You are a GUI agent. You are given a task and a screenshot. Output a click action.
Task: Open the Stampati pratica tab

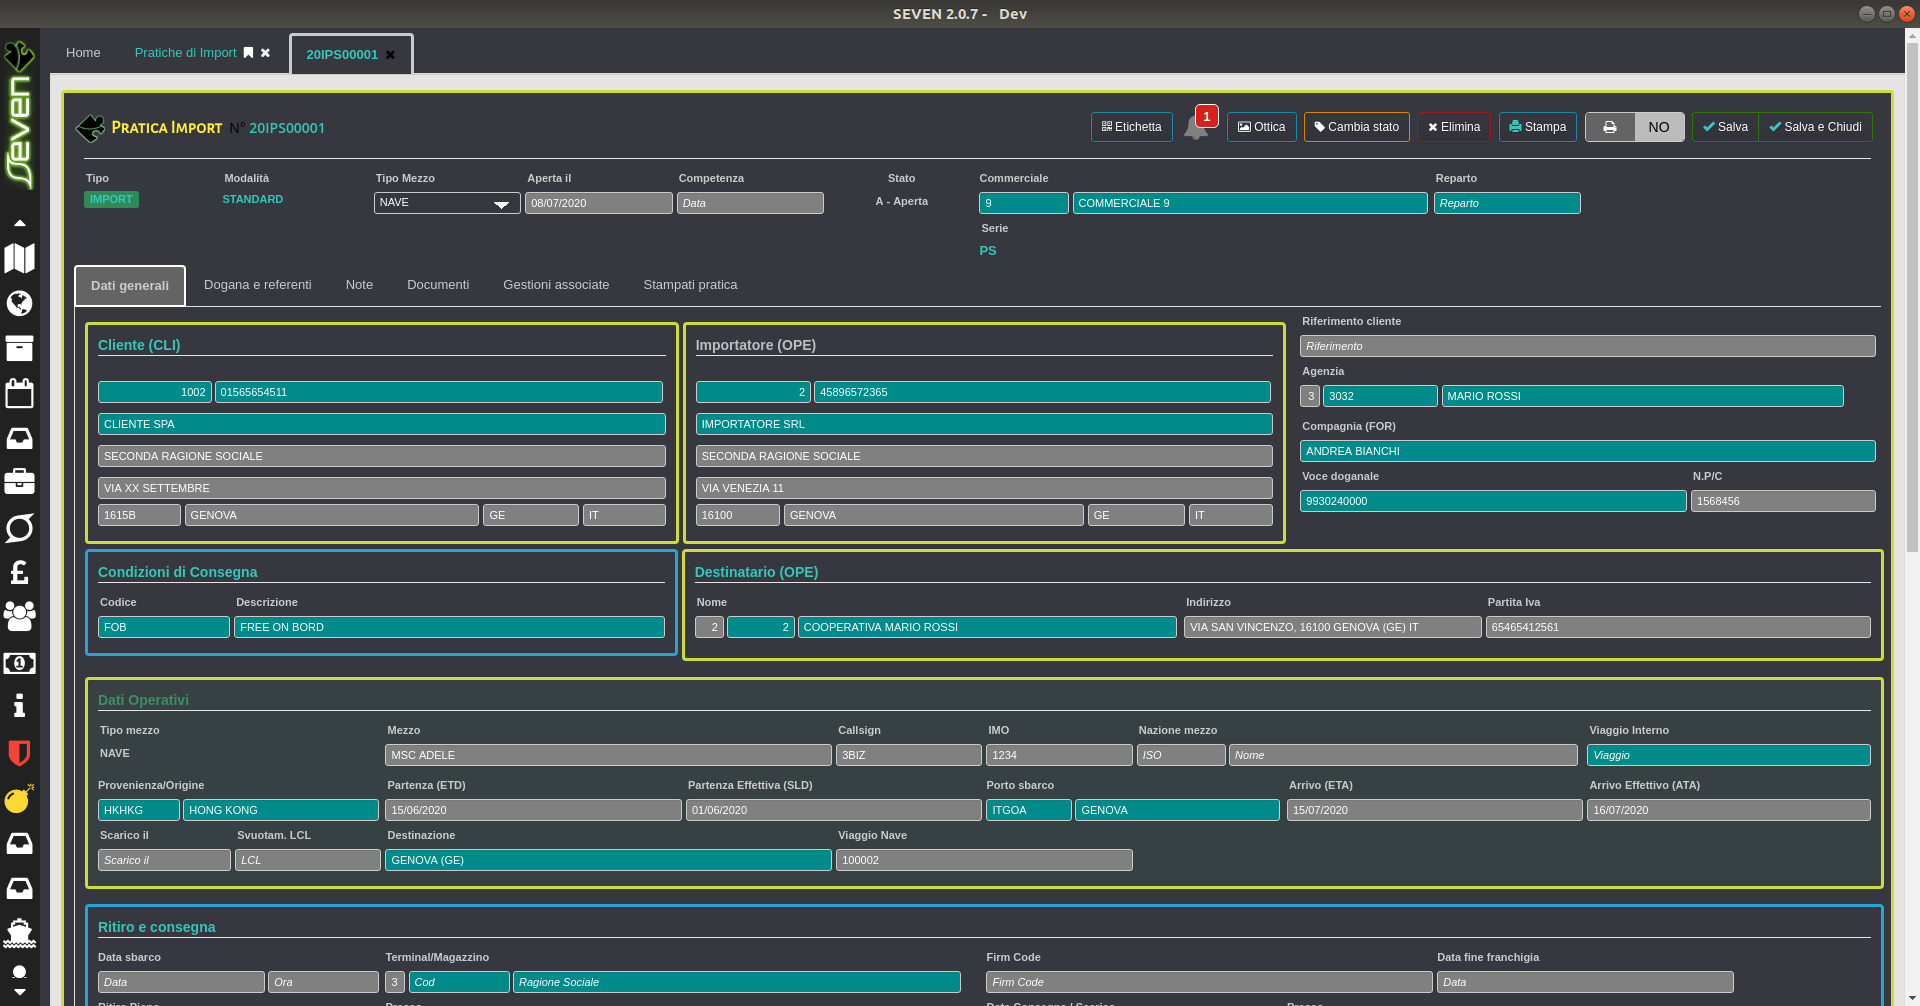690,285
